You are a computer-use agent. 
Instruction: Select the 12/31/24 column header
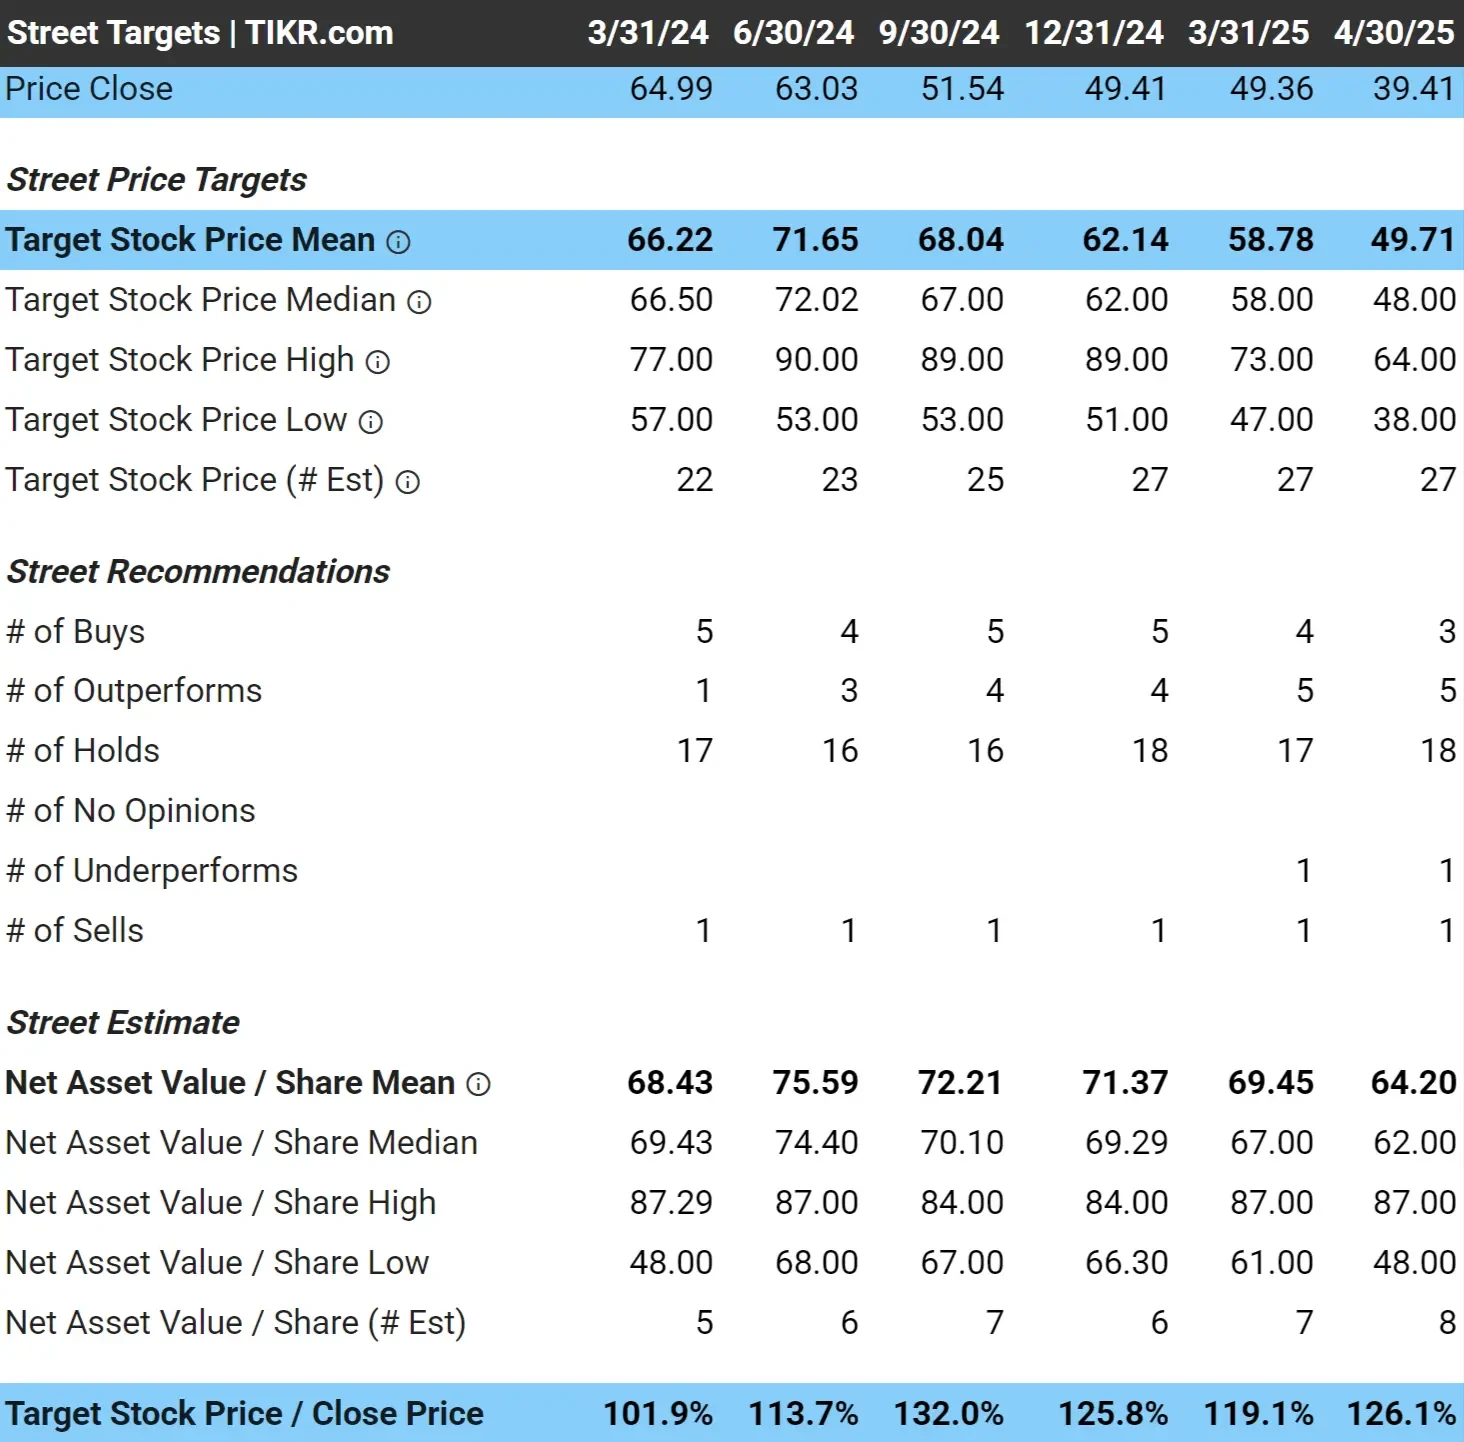click(1094, 32)
